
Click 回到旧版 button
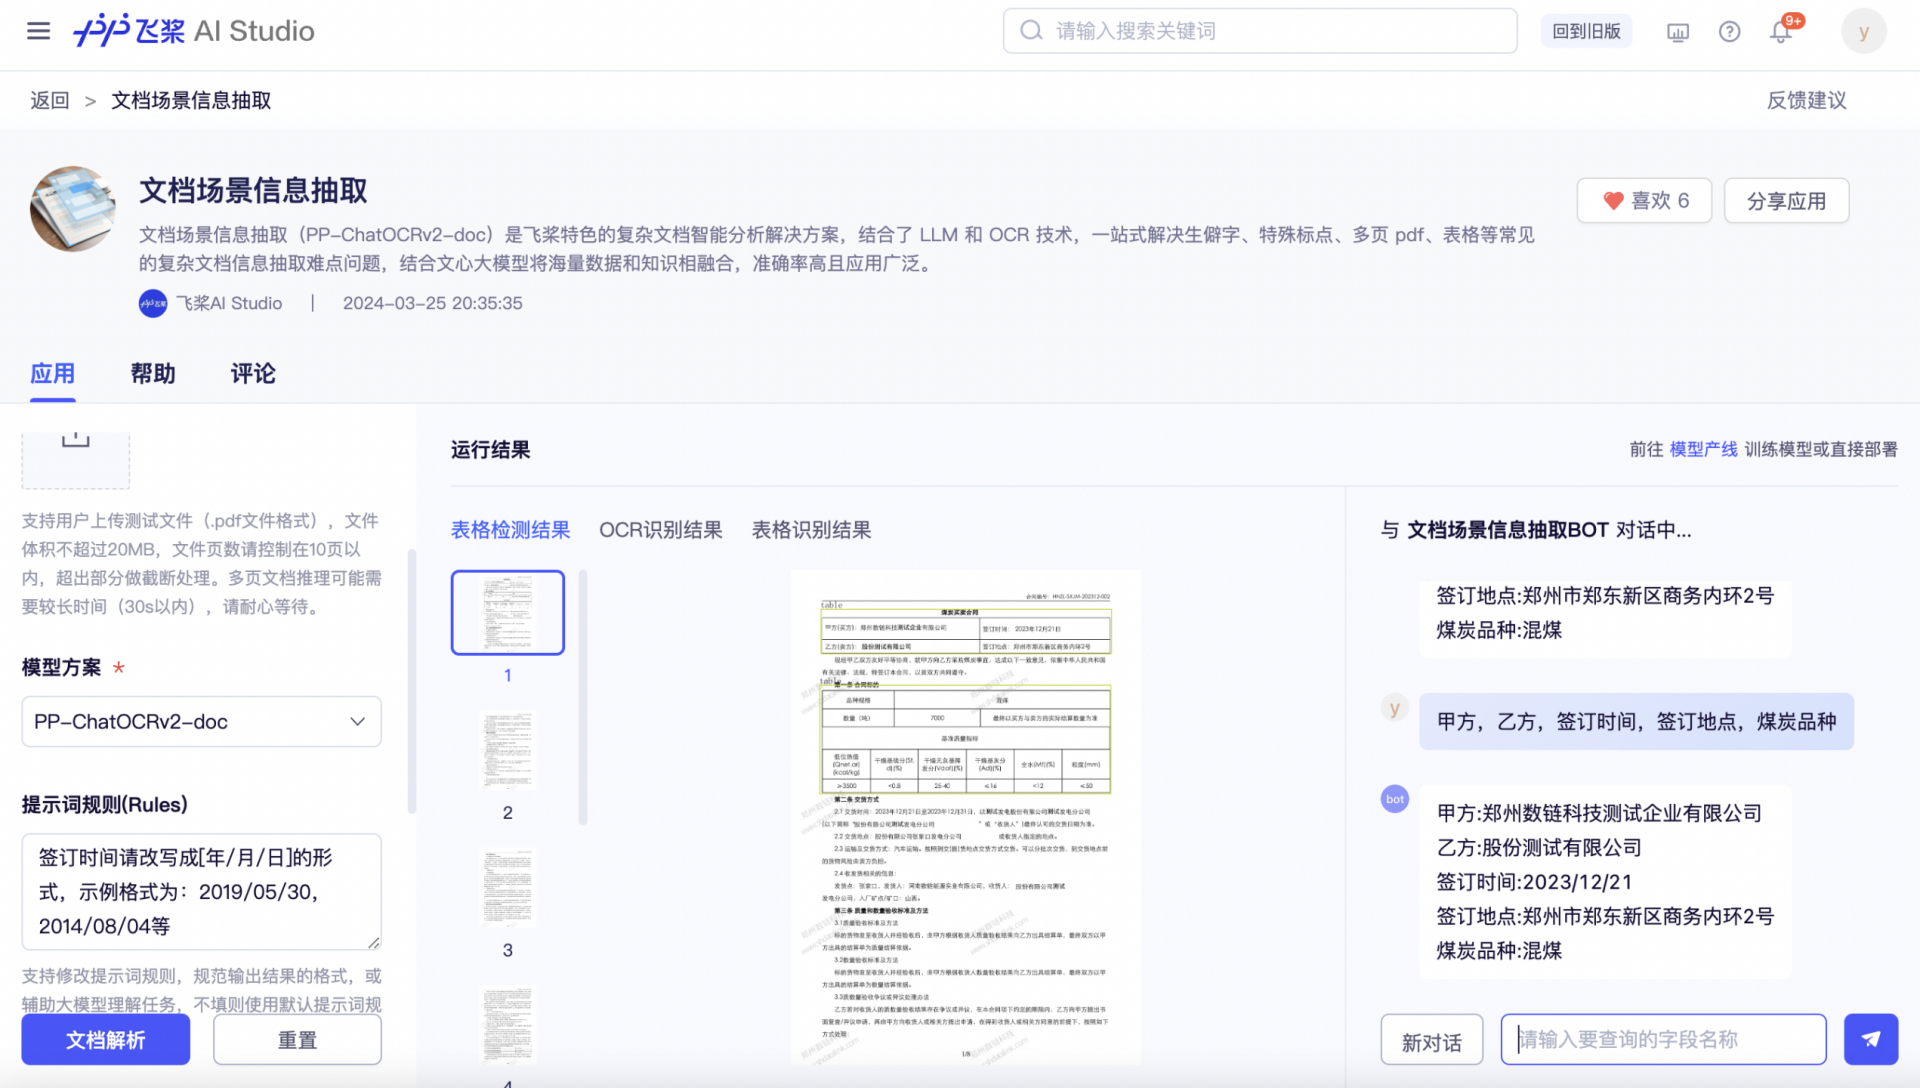[1586, 31]
